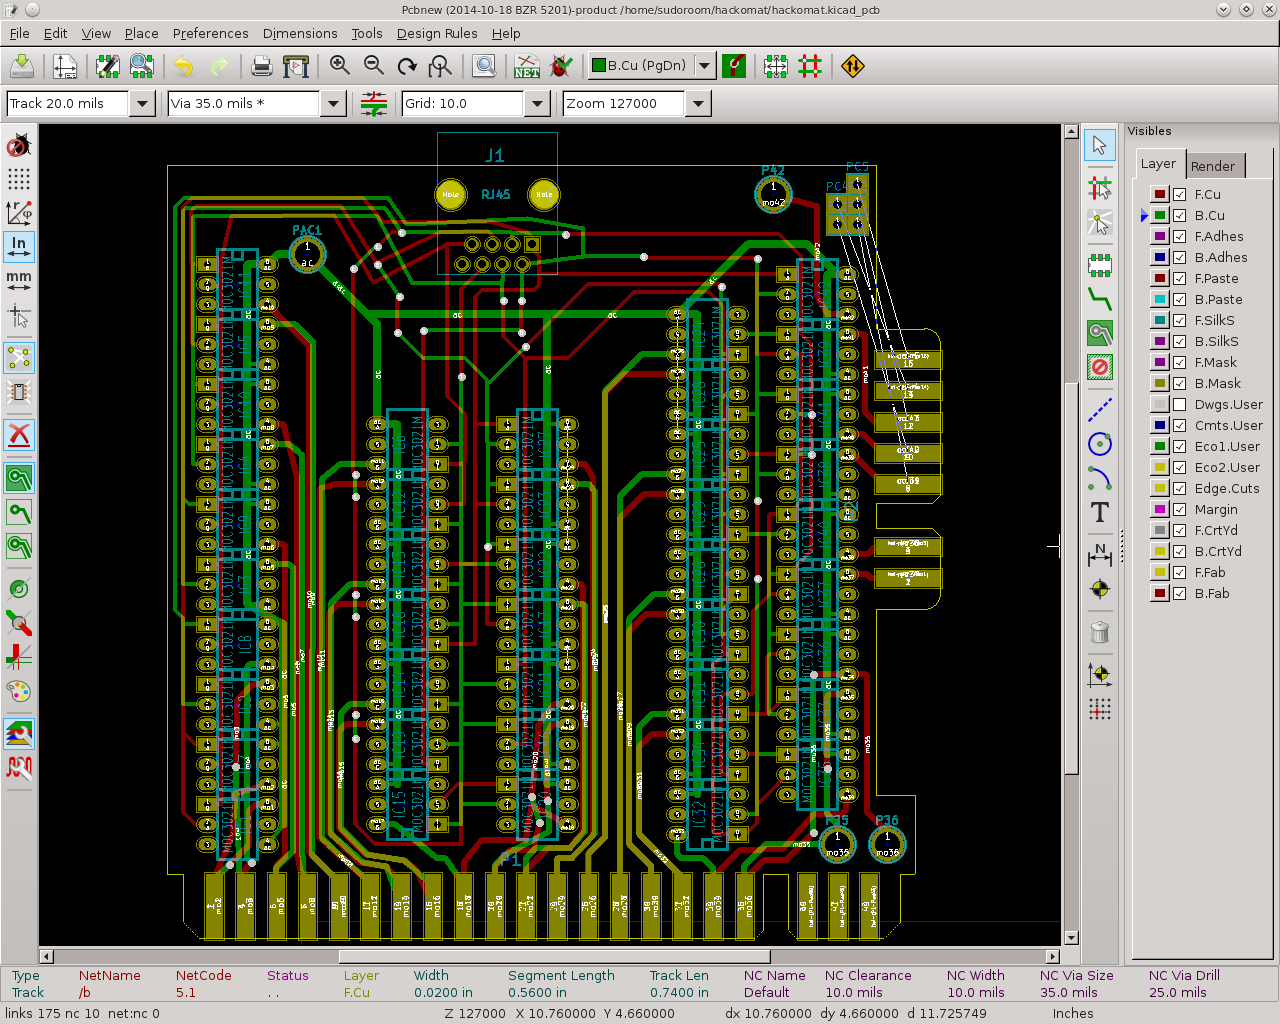Select the Delete items trash tool
Image resolution: width=1280 pixels, height=1024 pixels.
(1100, 632)
